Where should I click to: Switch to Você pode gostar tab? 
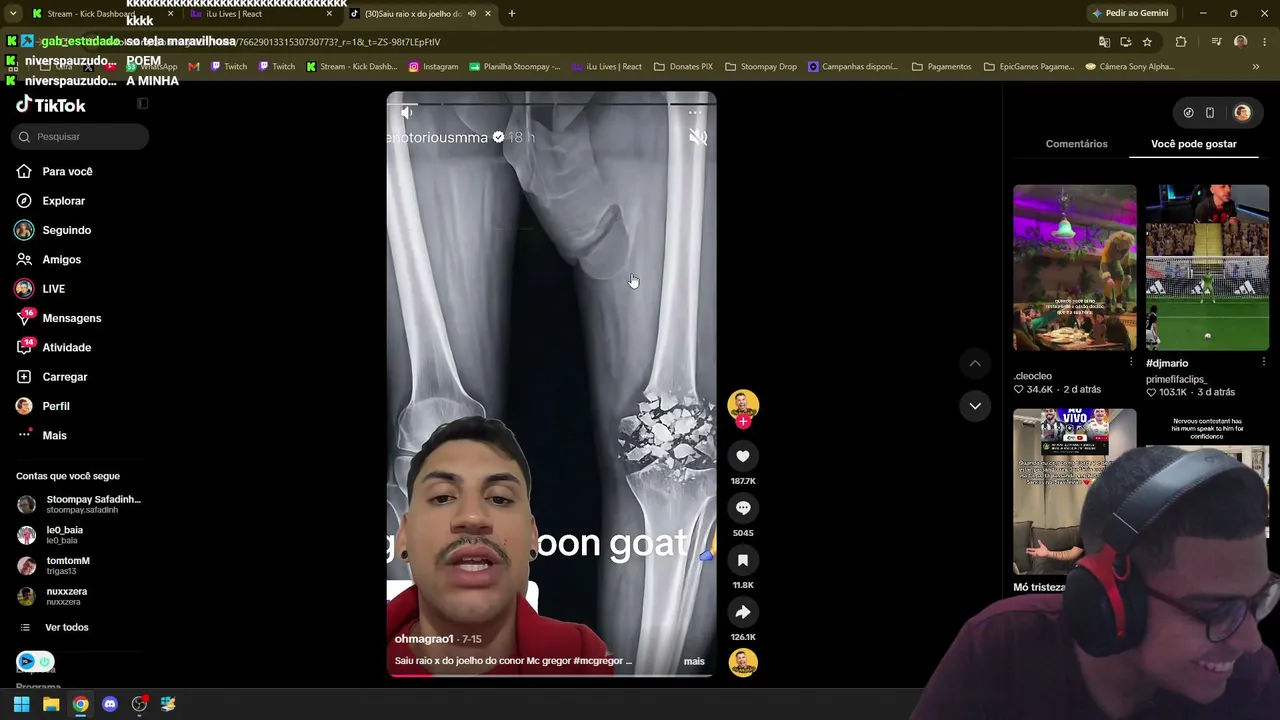pyautogui.click(x=1194, y=144)
